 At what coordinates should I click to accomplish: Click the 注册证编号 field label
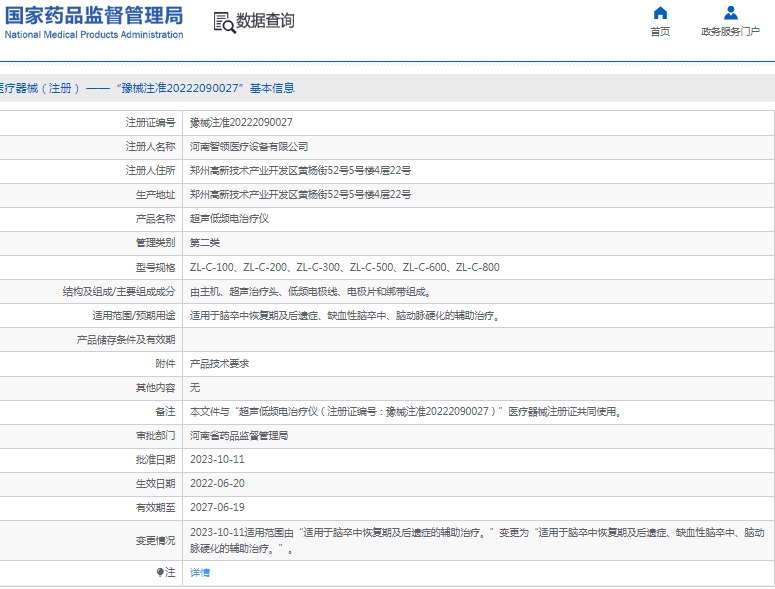tap(150, 123)
